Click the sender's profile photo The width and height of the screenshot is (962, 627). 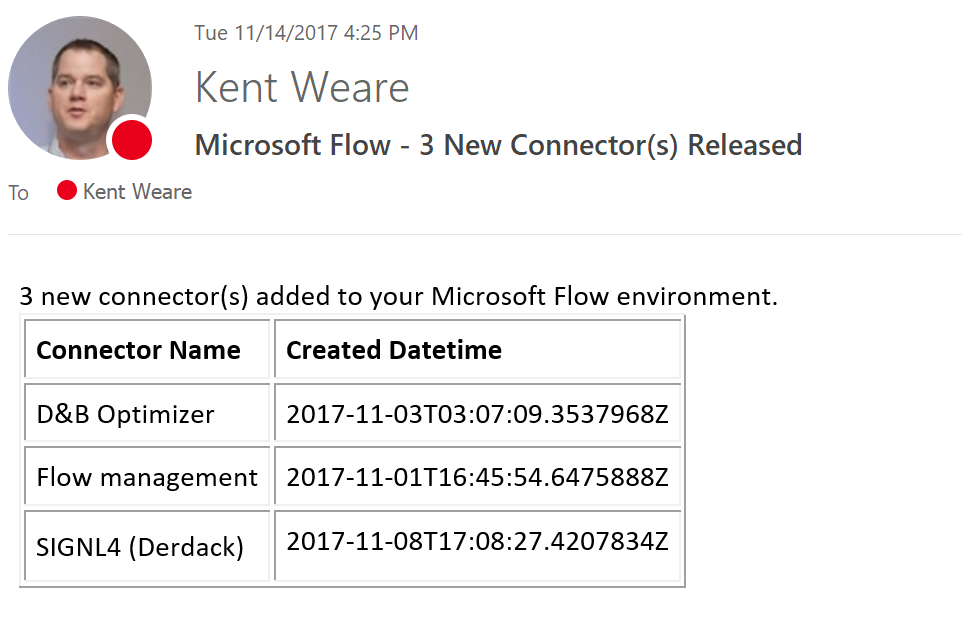[x=75, y=84]
